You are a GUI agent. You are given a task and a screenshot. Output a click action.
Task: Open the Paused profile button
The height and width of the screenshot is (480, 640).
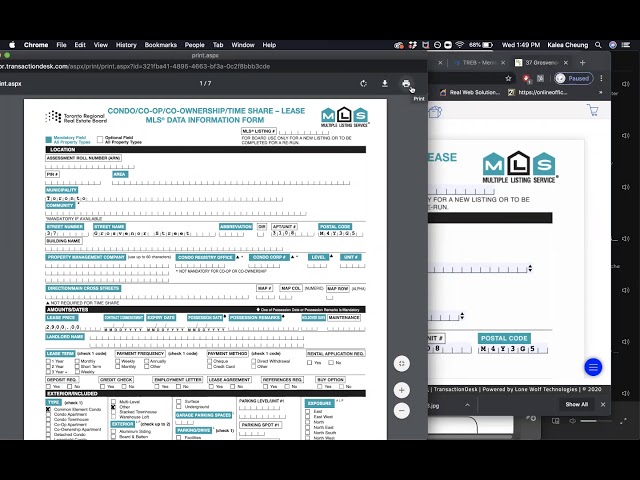coord(573,78)
